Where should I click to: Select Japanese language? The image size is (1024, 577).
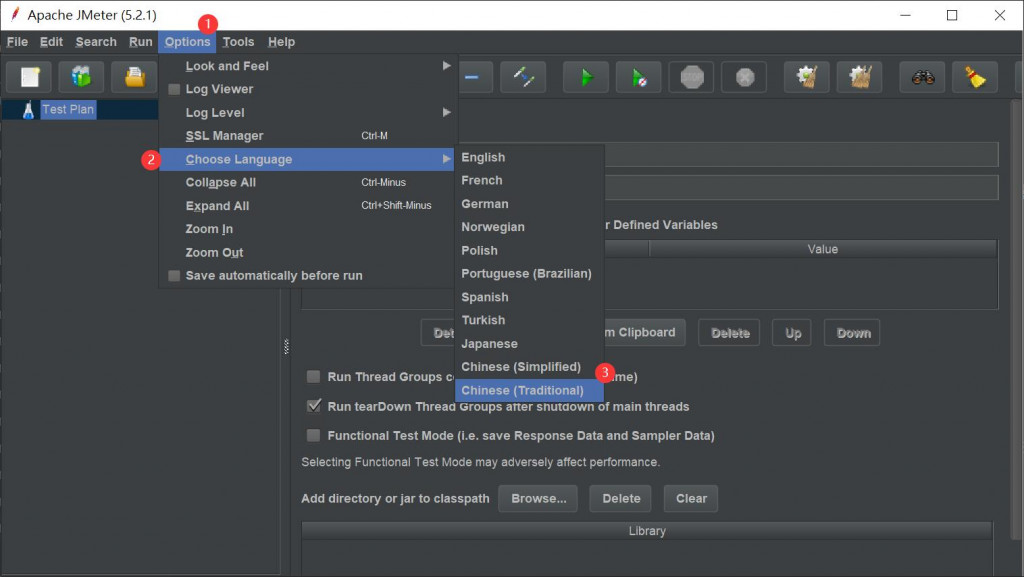pyautogui.click(x=530, y=344)
